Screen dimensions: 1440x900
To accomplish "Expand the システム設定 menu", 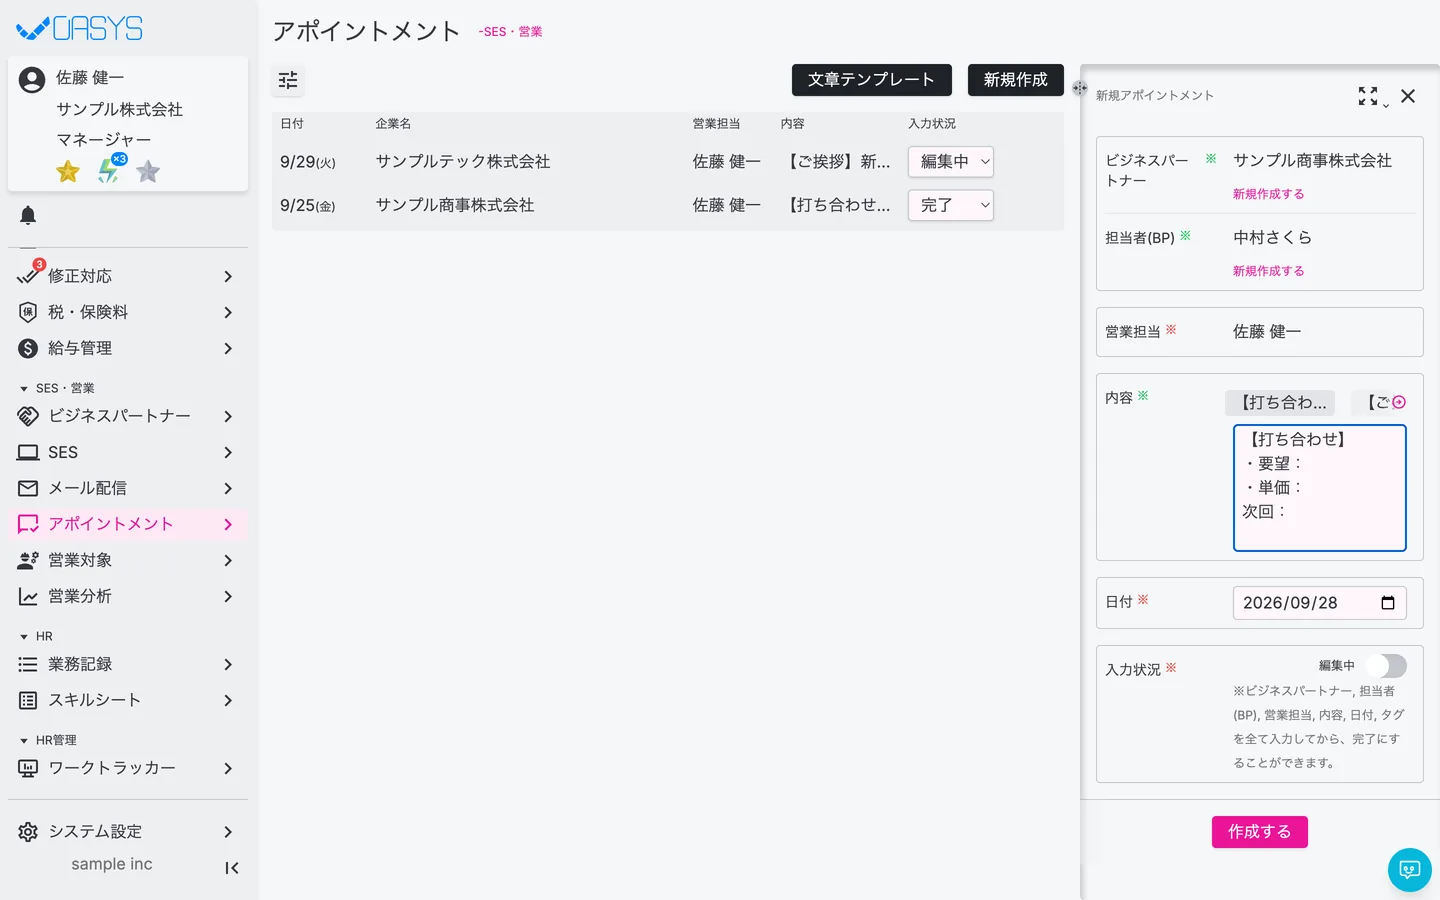I will [128, 832].
